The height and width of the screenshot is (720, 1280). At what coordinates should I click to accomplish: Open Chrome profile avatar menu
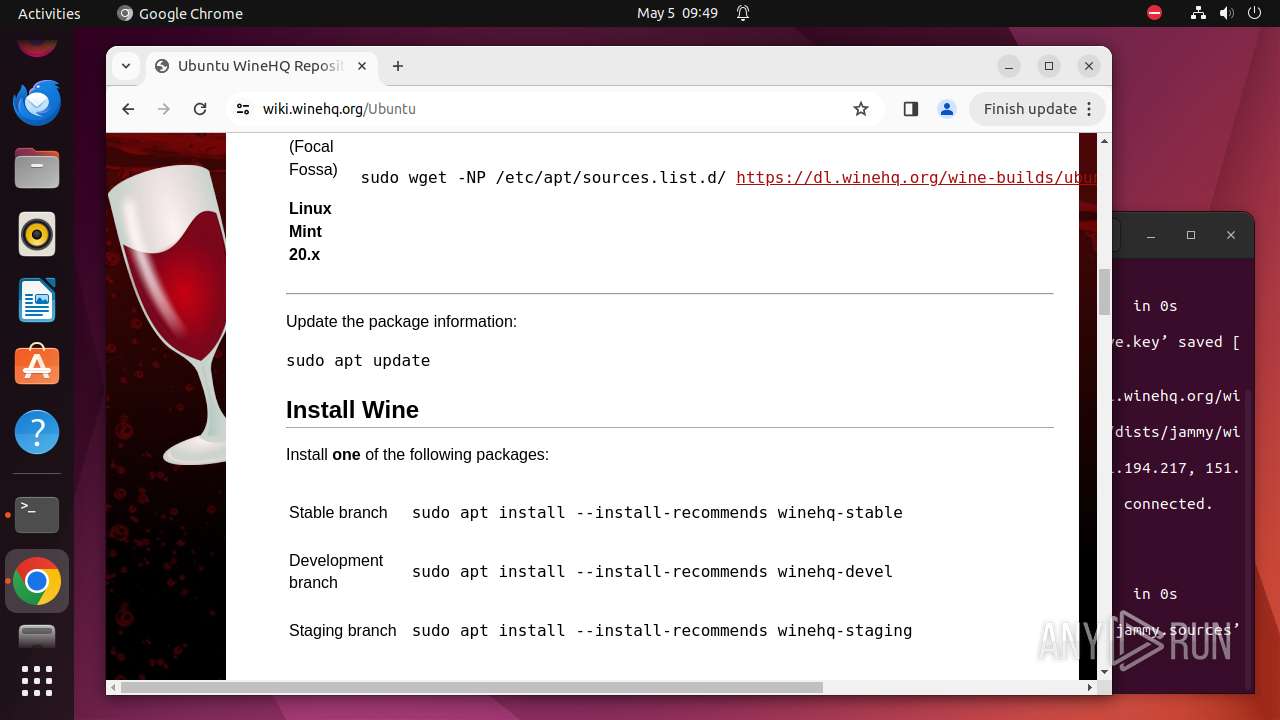[947, 109]
